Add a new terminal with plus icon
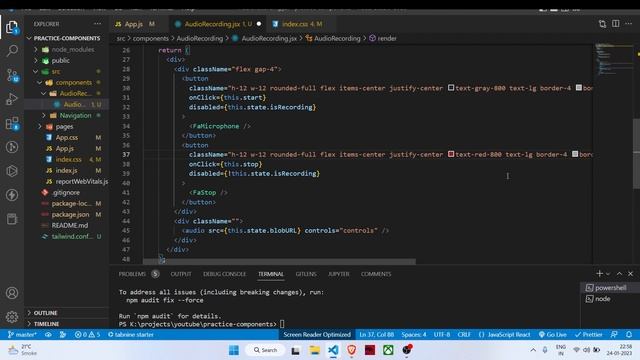The height and width of the screenshot is (360, 640). click(x=599, y=273)
